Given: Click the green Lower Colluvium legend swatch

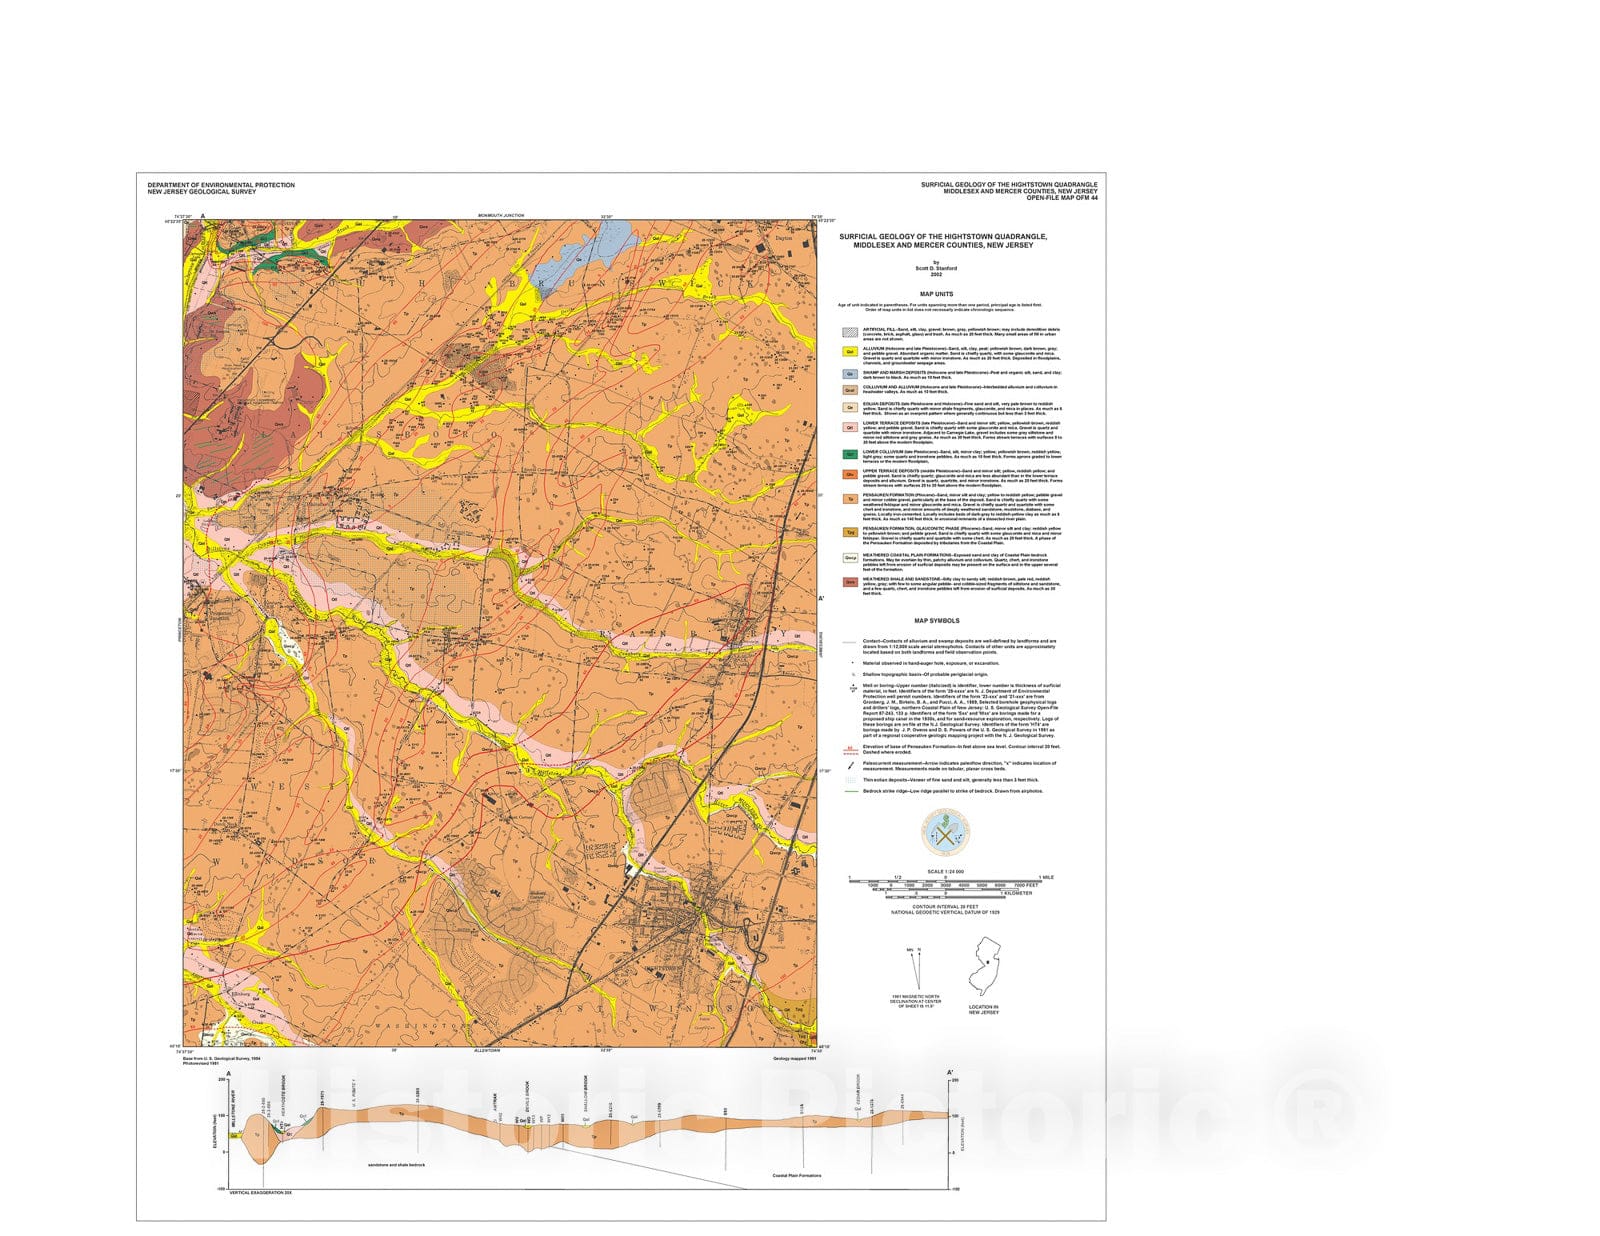Looking at the screenshot, I should coord(850,454).
